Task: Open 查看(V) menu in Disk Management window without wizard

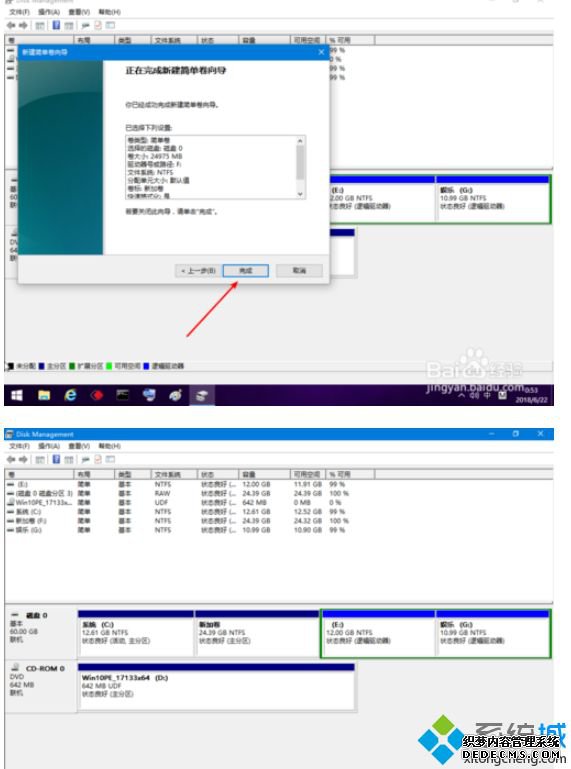Action: pyautogui.click(x=79, y=446)
